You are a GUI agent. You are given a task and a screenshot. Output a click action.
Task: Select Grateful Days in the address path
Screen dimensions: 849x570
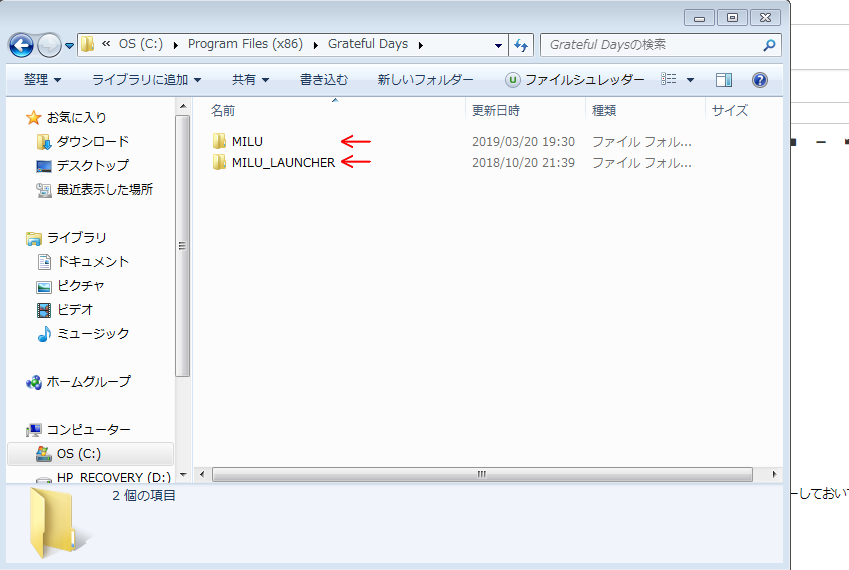click(x=368, y=44)
